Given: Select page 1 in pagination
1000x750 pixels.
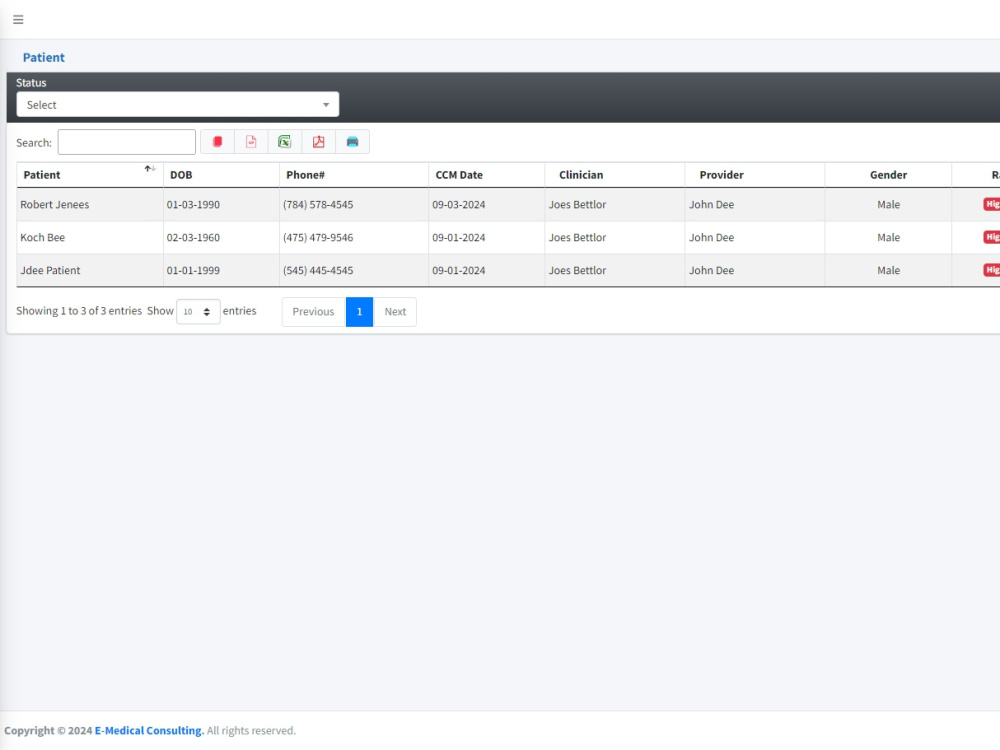Looking at the screenshot, I should pos(359,312).
